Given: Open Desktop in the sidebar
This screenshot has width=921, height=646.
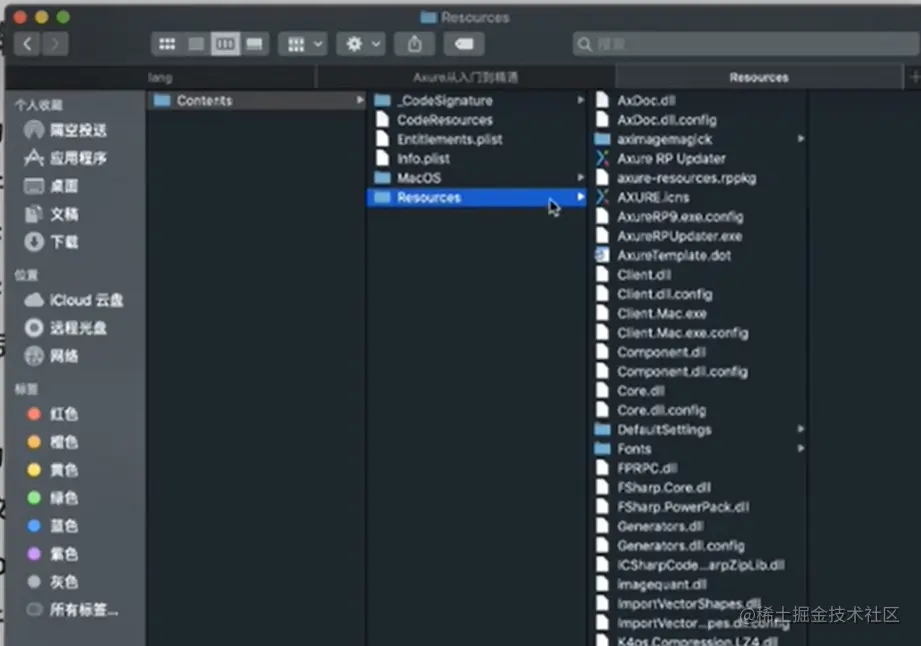Looking at the screenshot, I should [51, 186].
